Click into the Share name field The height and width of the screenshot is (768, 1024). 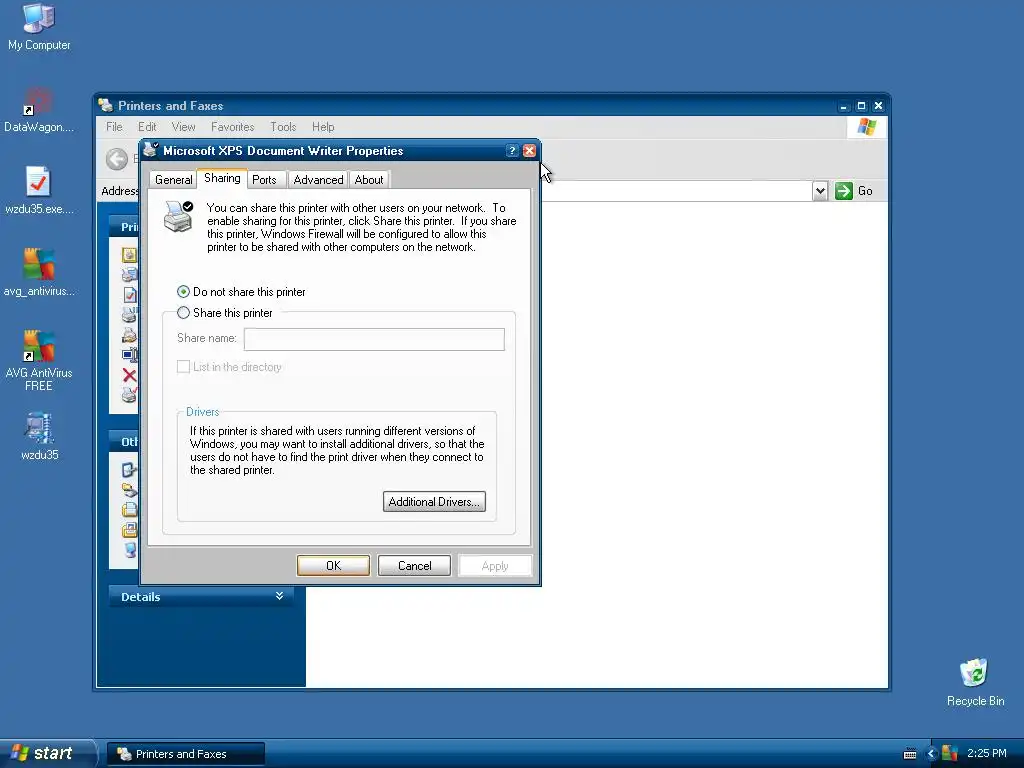click(x=374, y=339)
